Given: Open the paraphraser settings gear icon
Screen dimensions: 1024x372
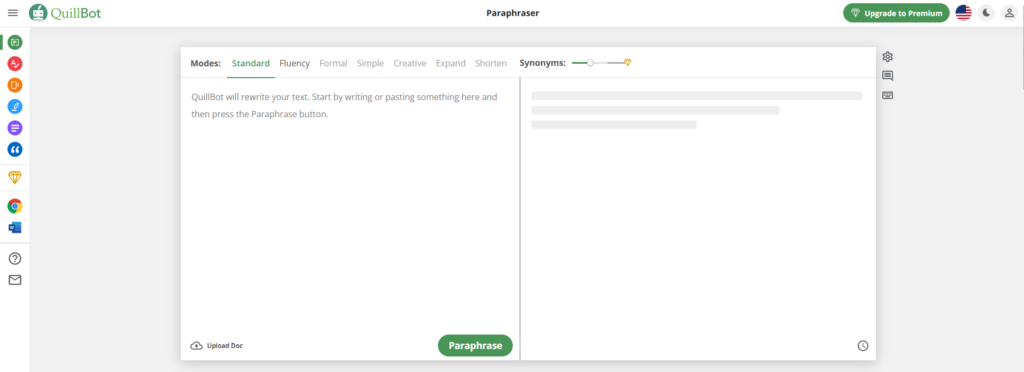Looking at the screenshot, I should coord(888,57).
